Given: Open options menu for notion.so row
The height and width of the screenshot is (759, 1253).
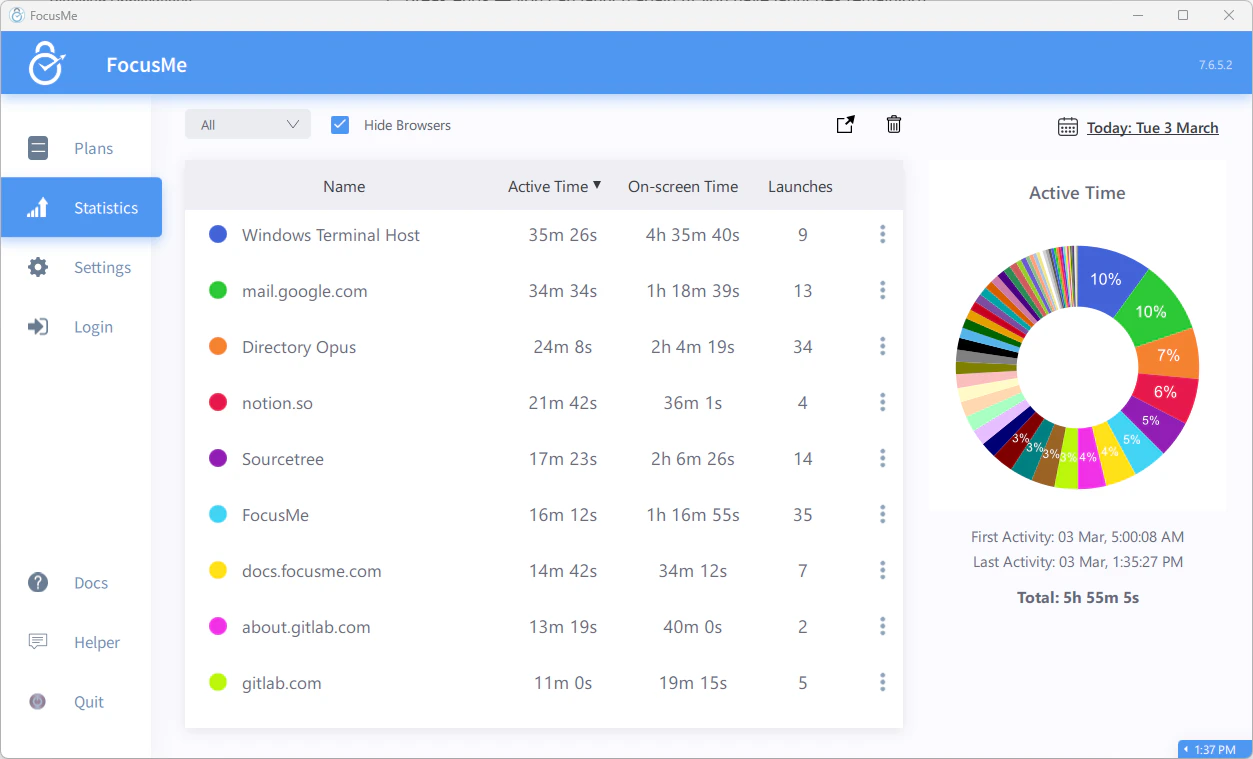Looking at the screenshot, I should click(882, 402).
